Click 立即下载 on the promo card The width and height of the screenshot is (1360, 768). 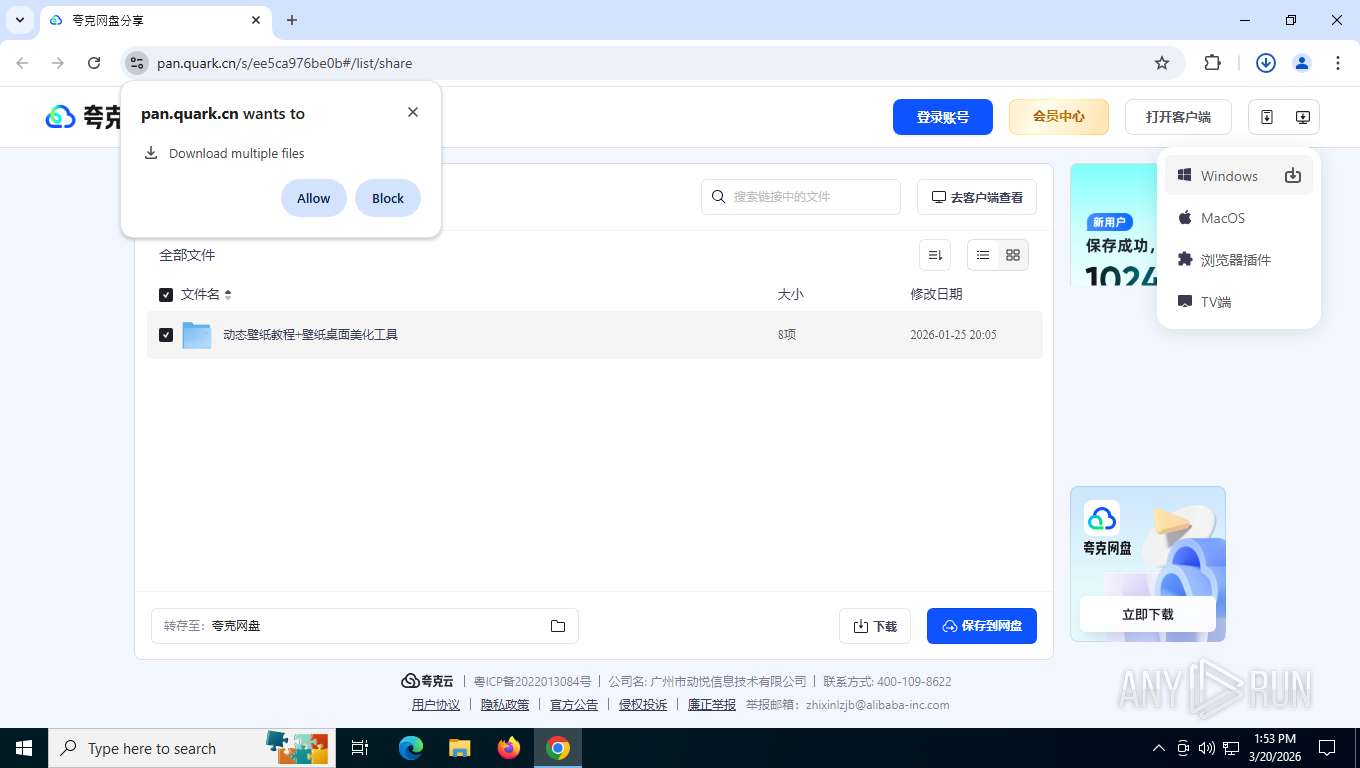pyautogui.click(x=1148, y=614)
